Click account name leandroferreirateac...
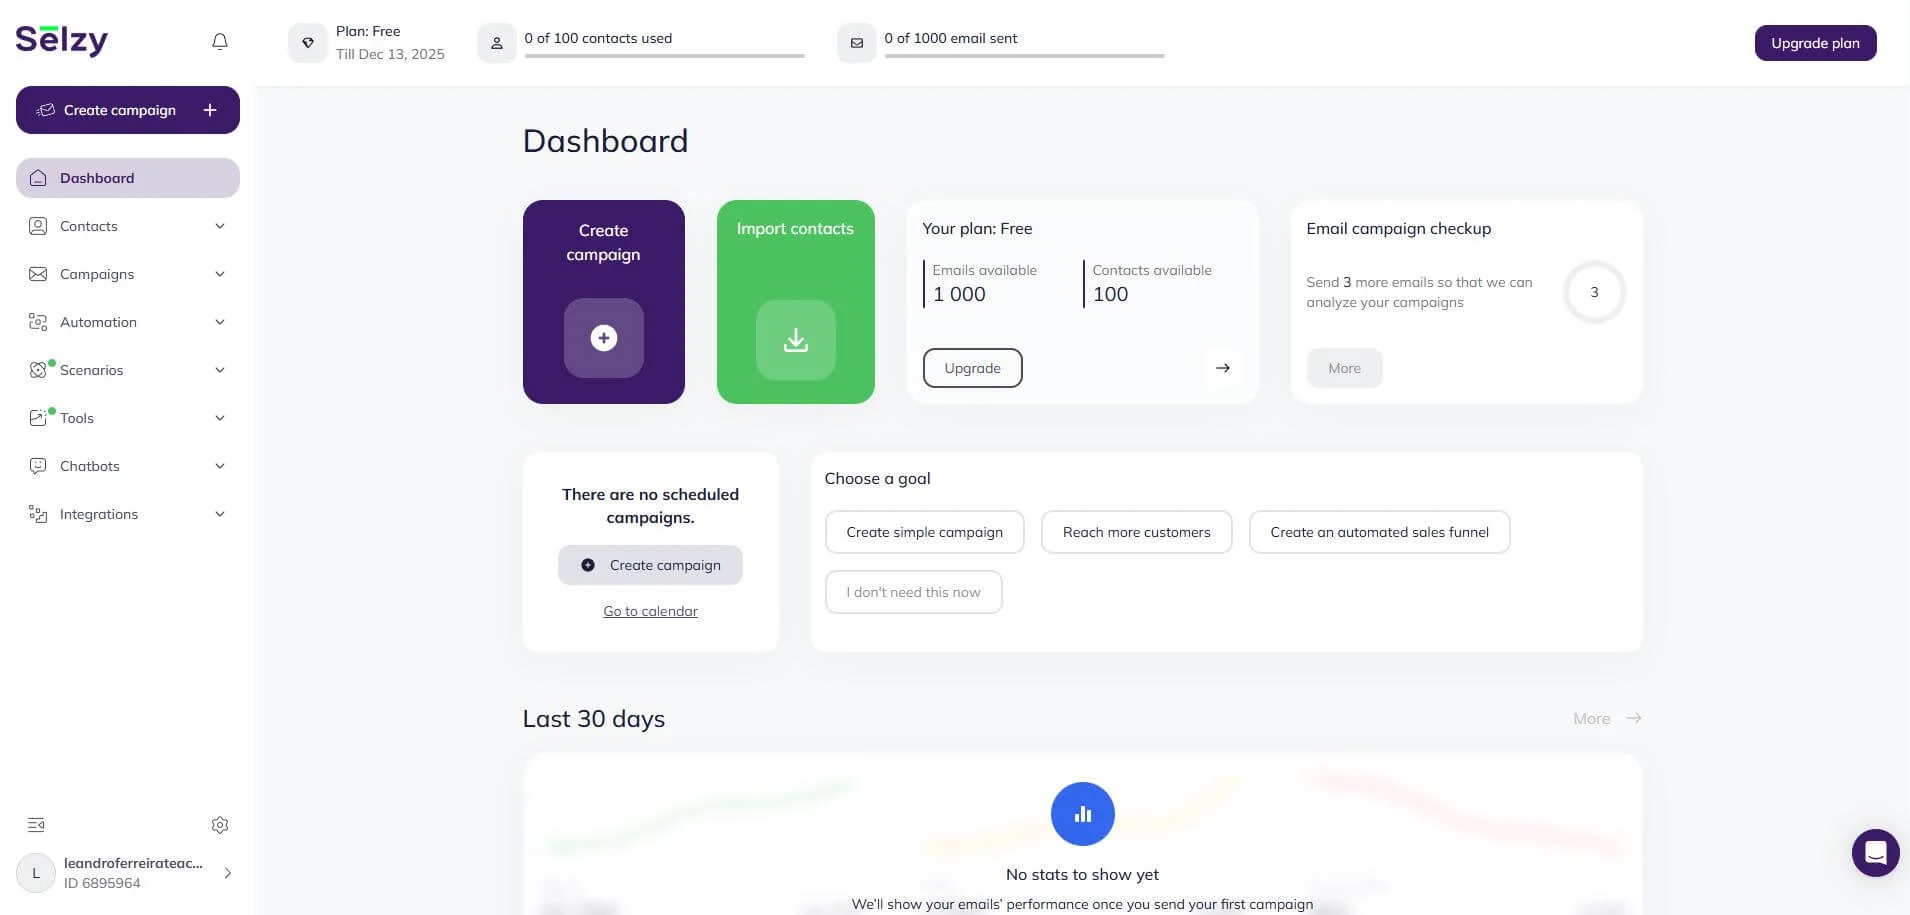This screenshot has width=1910, height=915. tap(133, 863)
